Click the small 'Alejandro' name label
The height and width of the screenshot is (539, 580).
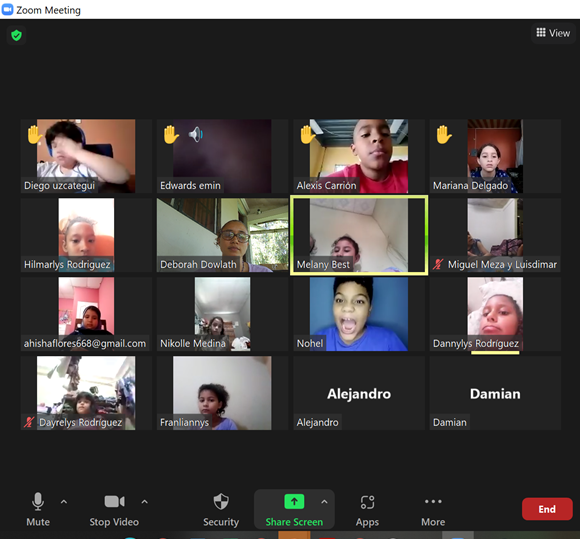[x=317, y=422]
